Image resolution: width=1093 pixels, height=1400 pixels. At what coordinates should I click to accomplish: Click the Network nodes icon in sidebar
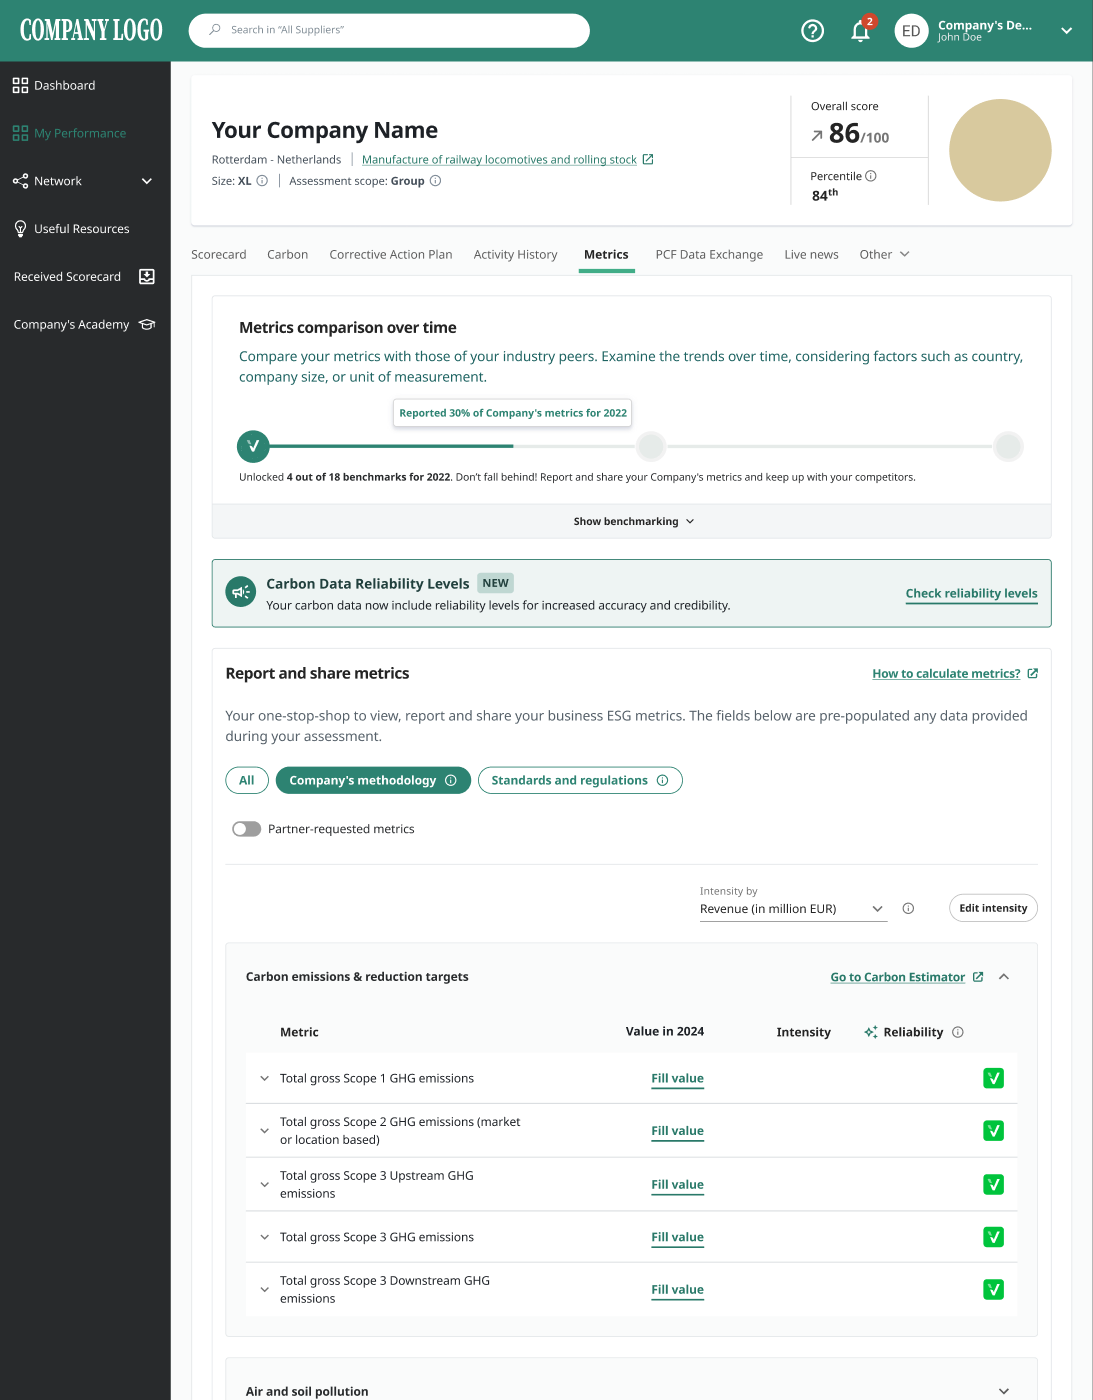20,181
